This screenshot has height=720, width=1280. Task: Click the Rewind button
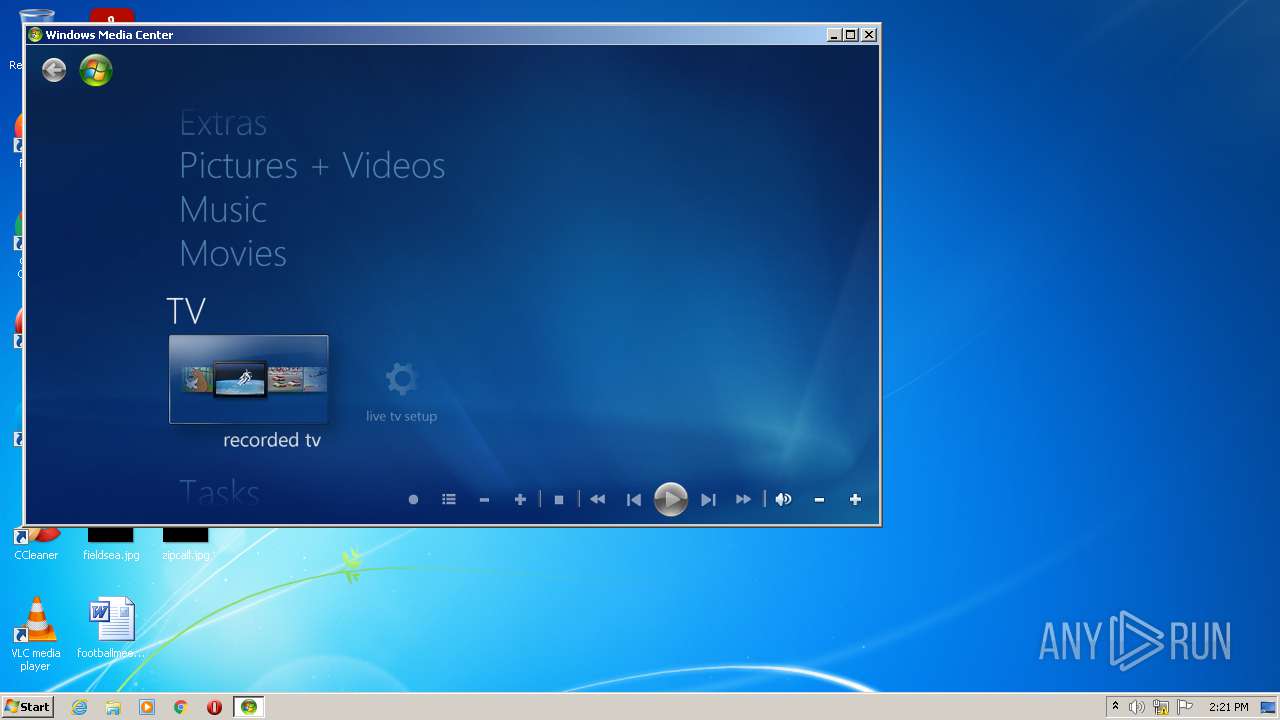pos(597,500)
